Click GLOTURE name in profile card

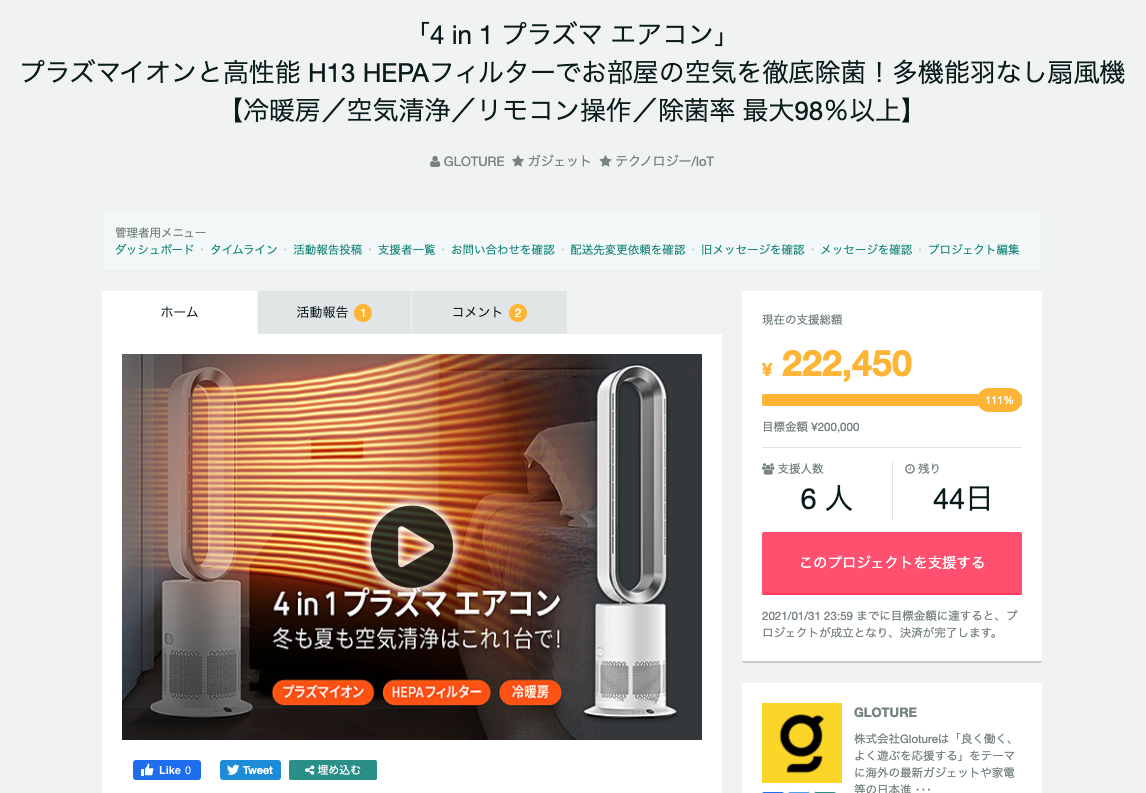[885, 712]
